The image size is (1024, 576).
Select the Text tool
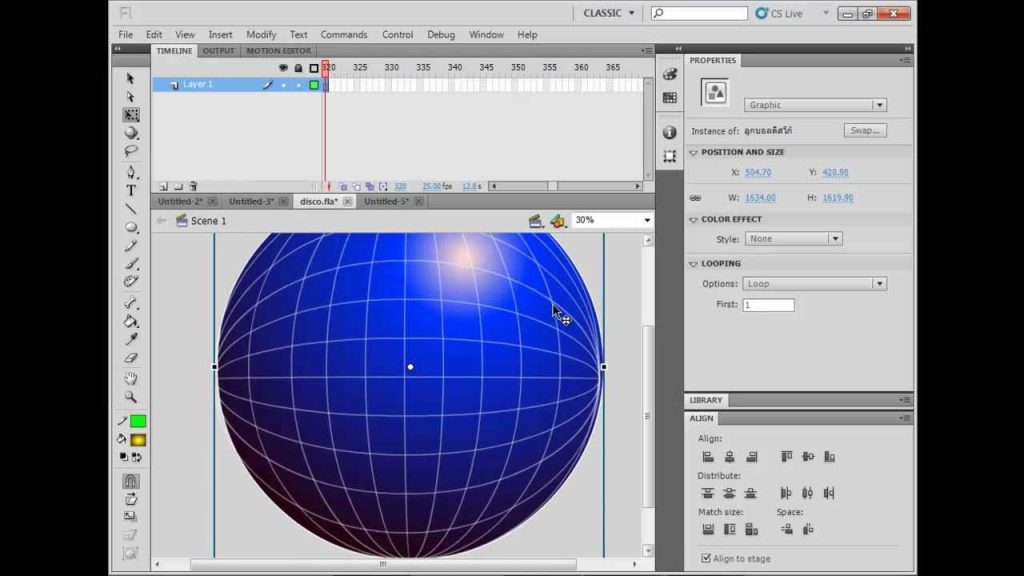(131, 191)
